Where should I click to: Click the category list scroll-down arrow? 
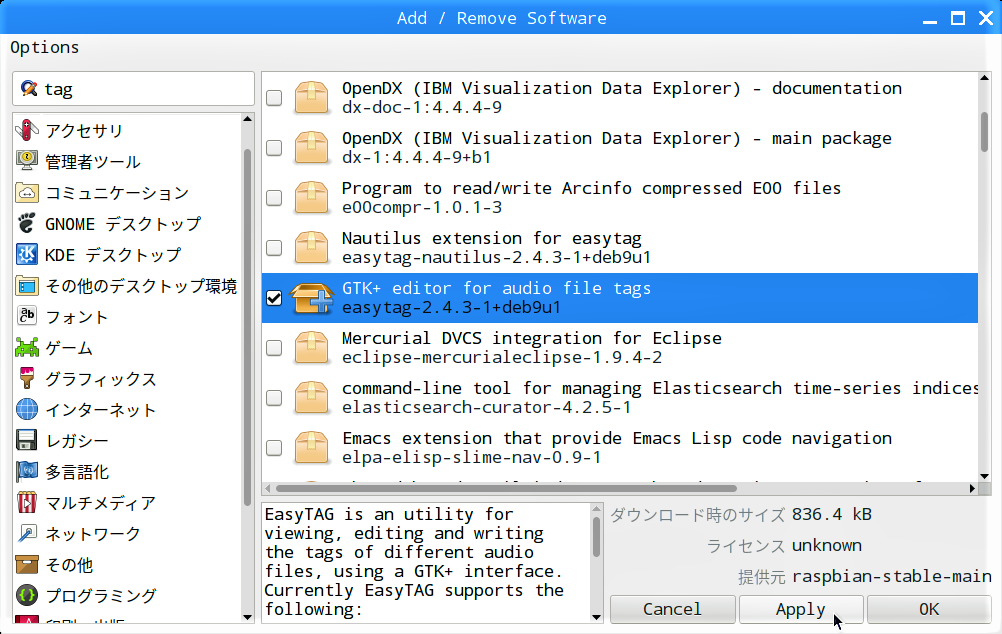point(248,617)
